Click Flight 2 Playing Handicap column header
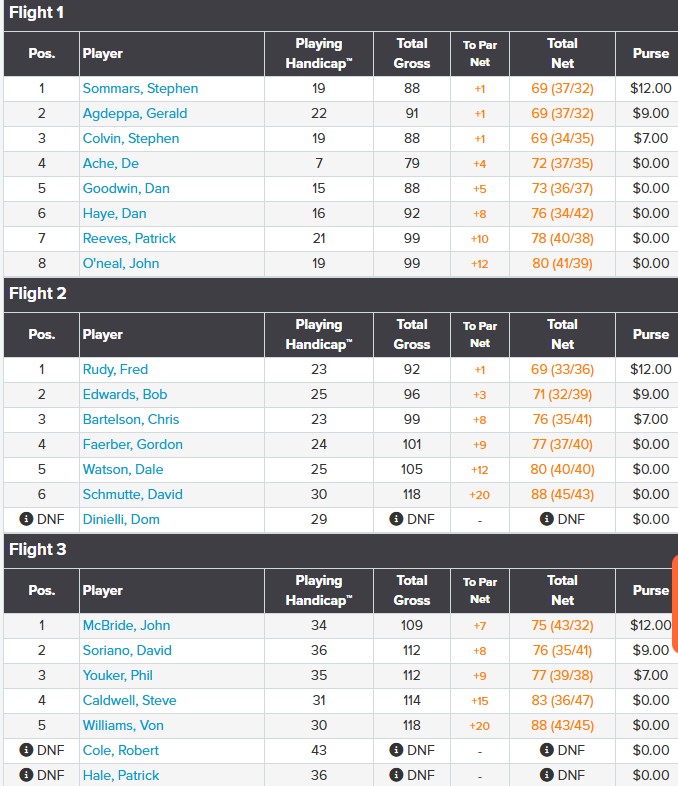 click(x=318, y=334)
